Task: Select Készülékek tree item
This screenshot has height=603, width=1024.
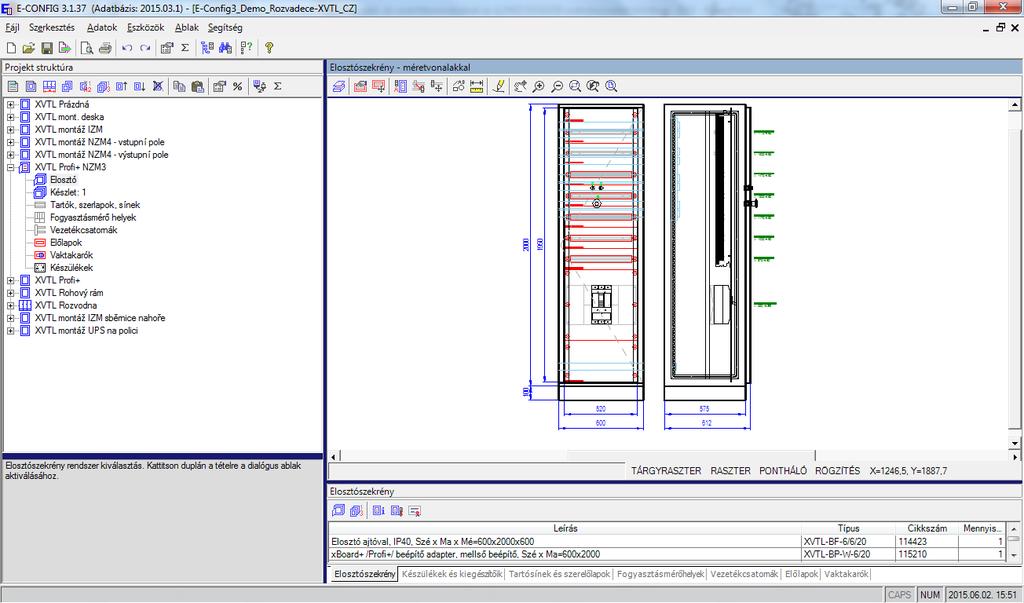Action: coord(71,268)
